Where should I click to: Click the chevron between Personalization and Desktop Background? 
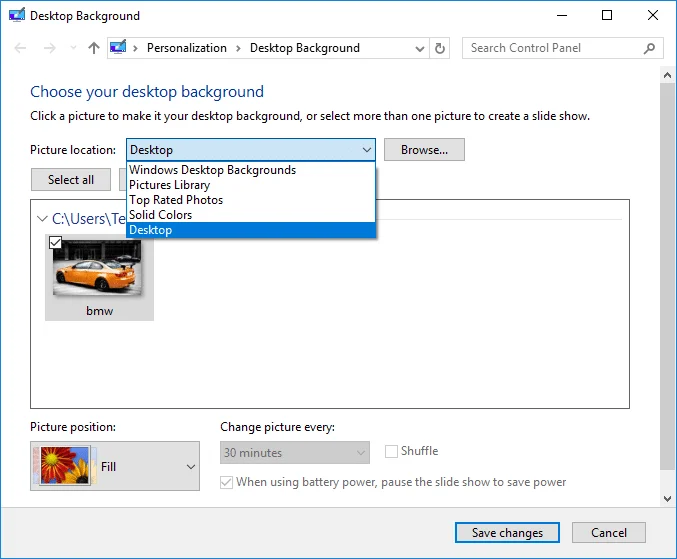[x=238, y=48]
